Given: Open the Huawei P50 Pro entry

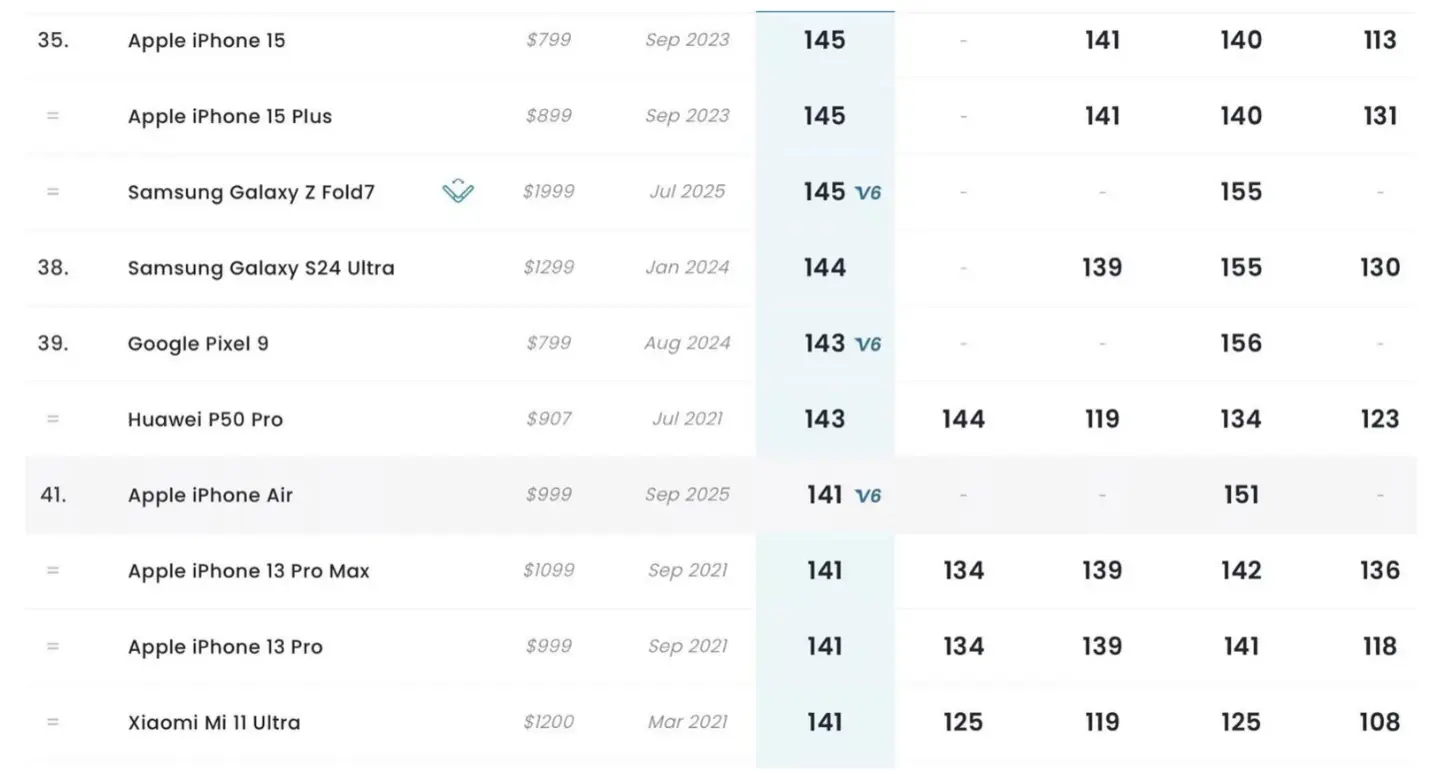Looking at the screenshot, I should click(x=205, y=420).
